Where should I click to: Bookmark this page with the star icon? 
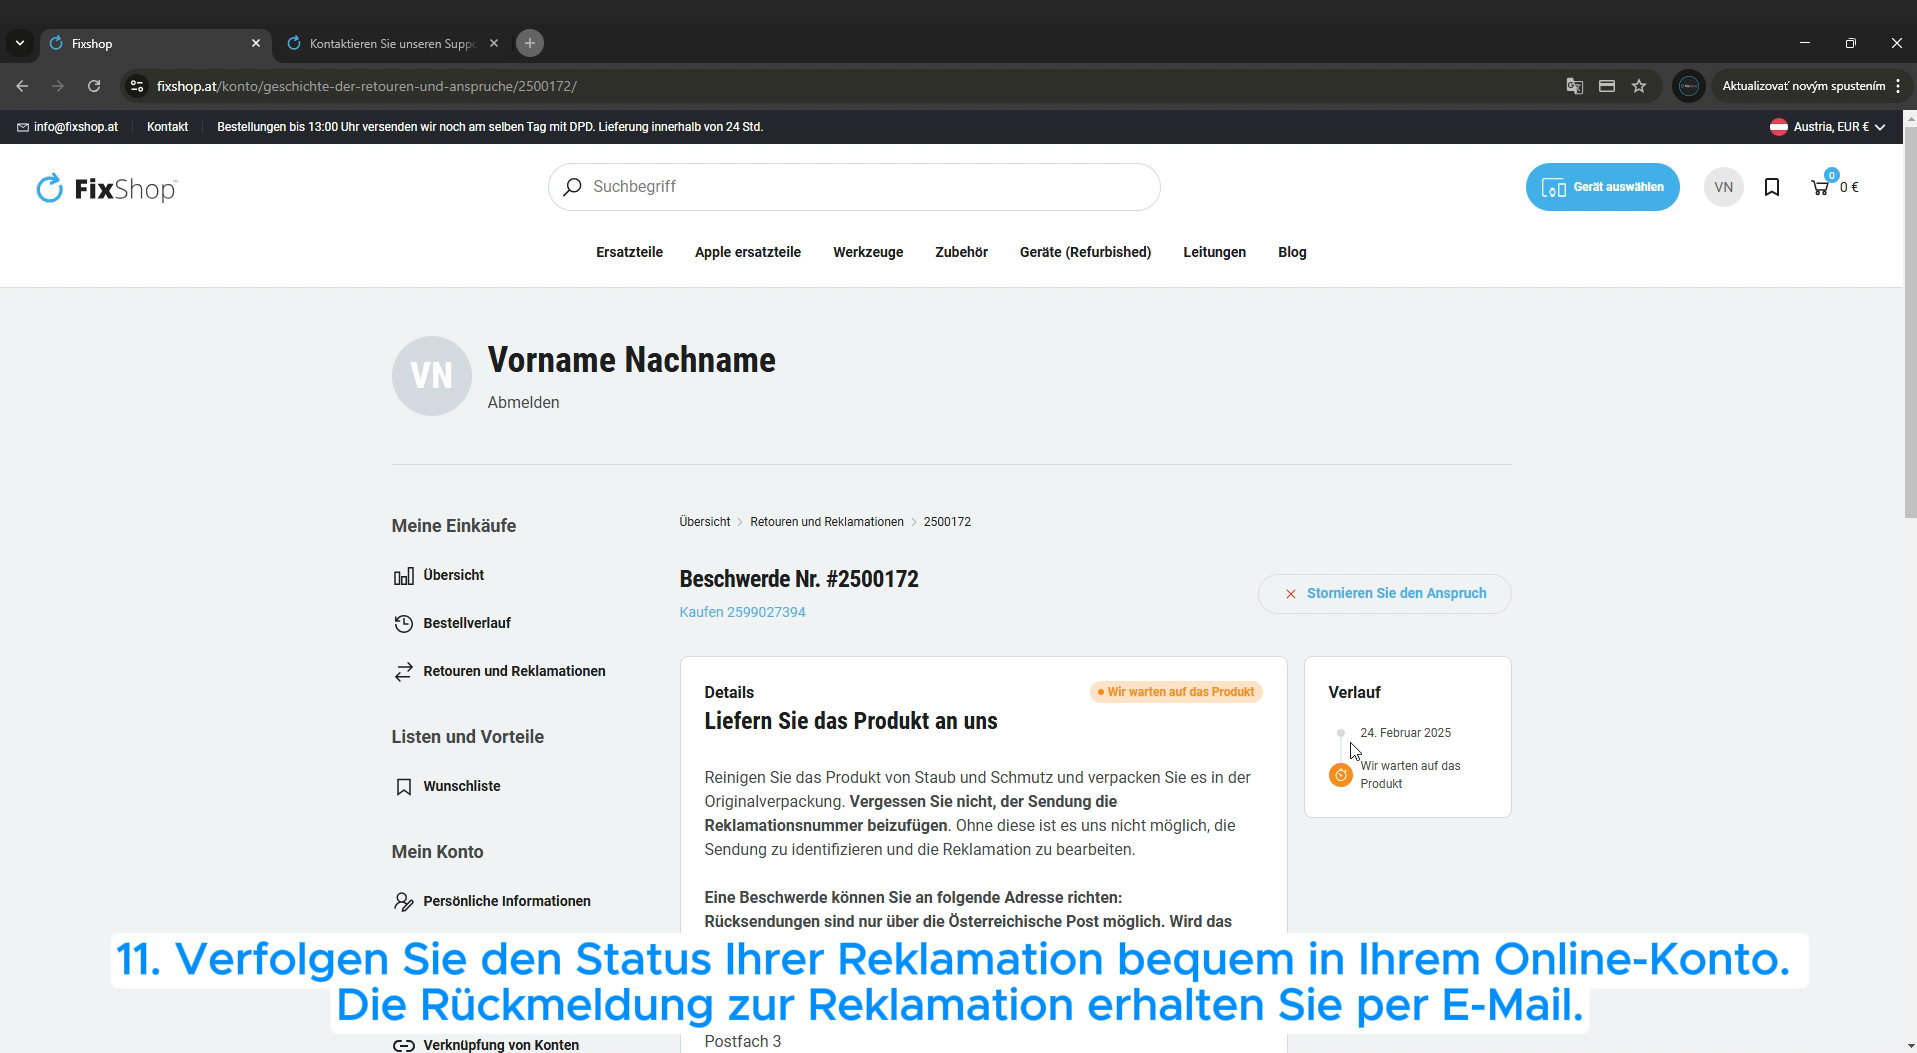[x=1639, y=86]
